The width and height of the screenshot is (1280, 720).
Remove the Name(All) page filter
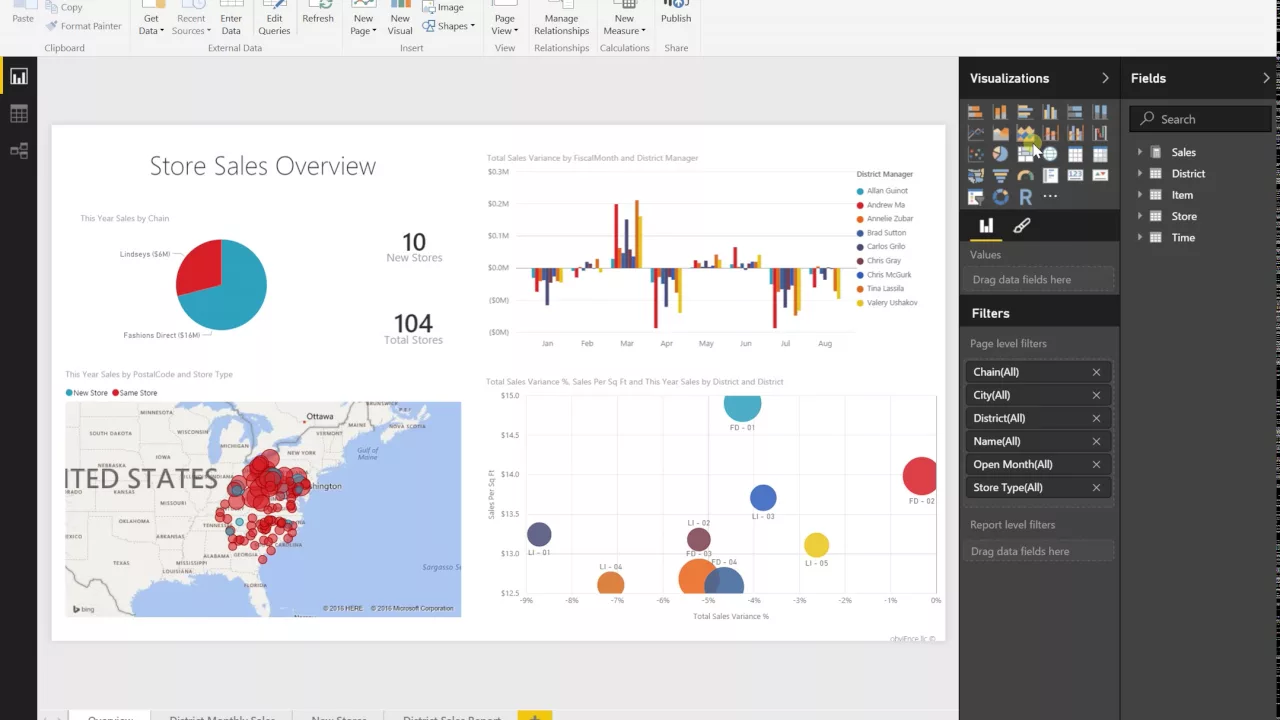click(x=1096, y=441)
